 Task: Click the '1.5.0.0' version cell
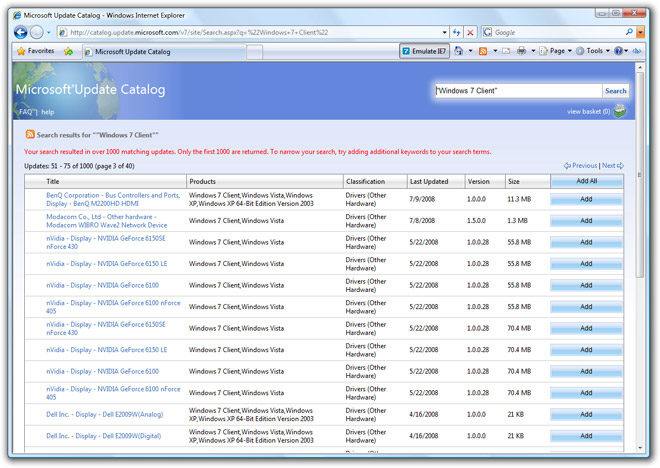pyautogui.click(x=476, y=221)
